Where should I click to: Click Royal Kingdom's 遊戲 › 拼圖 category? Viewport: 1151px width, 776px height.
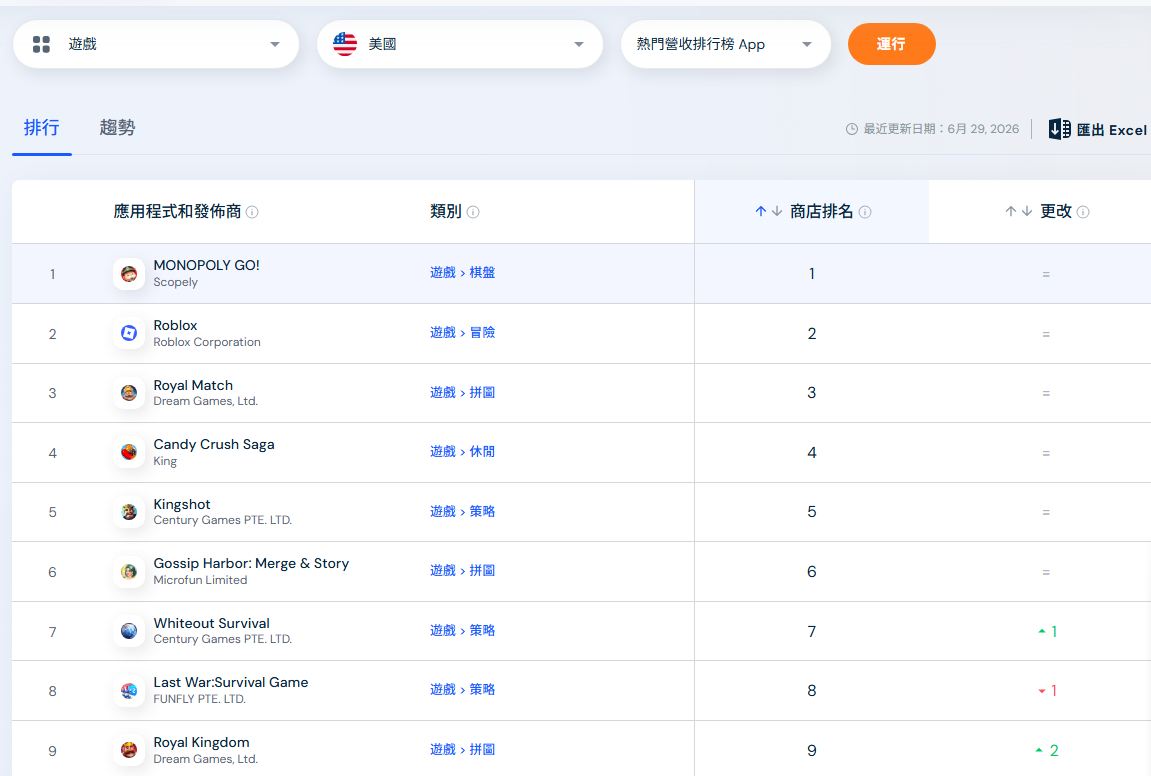[x=462, y=750]
